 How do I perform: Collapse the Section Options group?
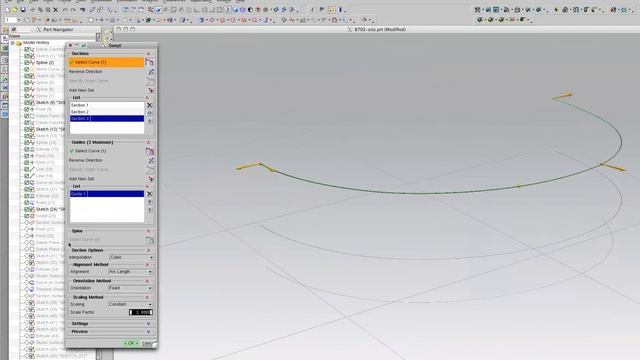pos(148,250)
